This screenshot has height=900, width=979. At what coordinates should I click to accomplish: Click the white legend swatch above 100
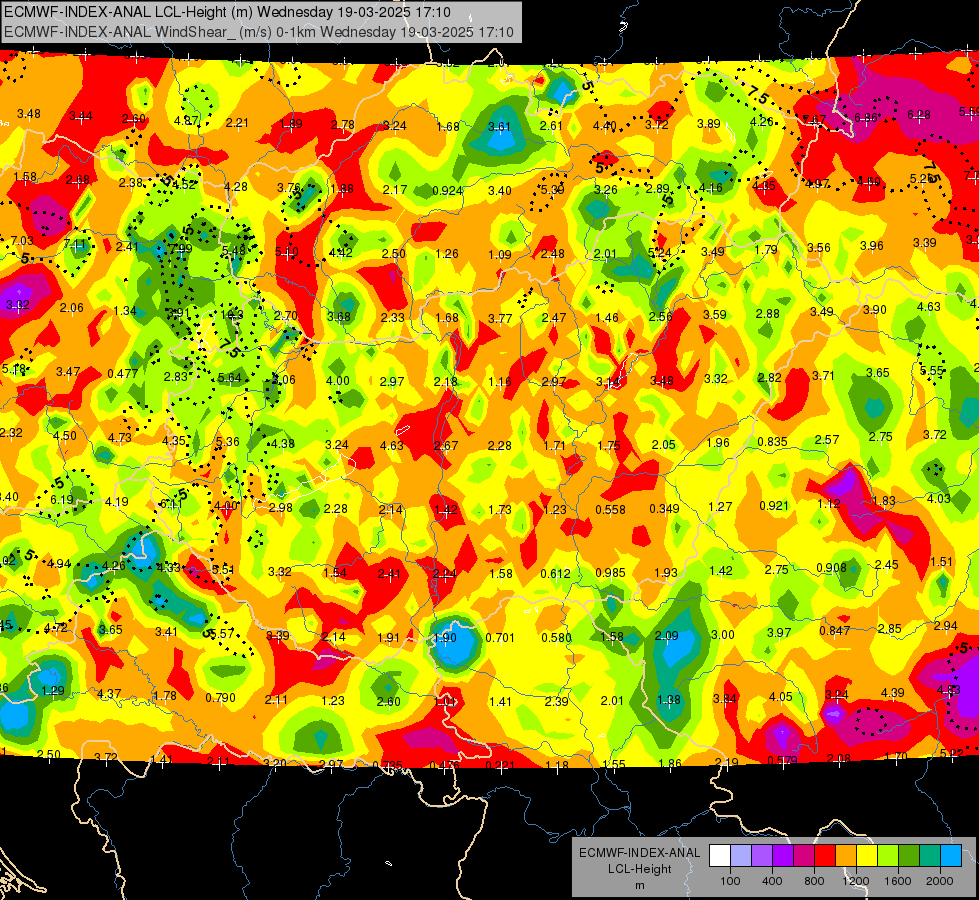tap(720, 856)
